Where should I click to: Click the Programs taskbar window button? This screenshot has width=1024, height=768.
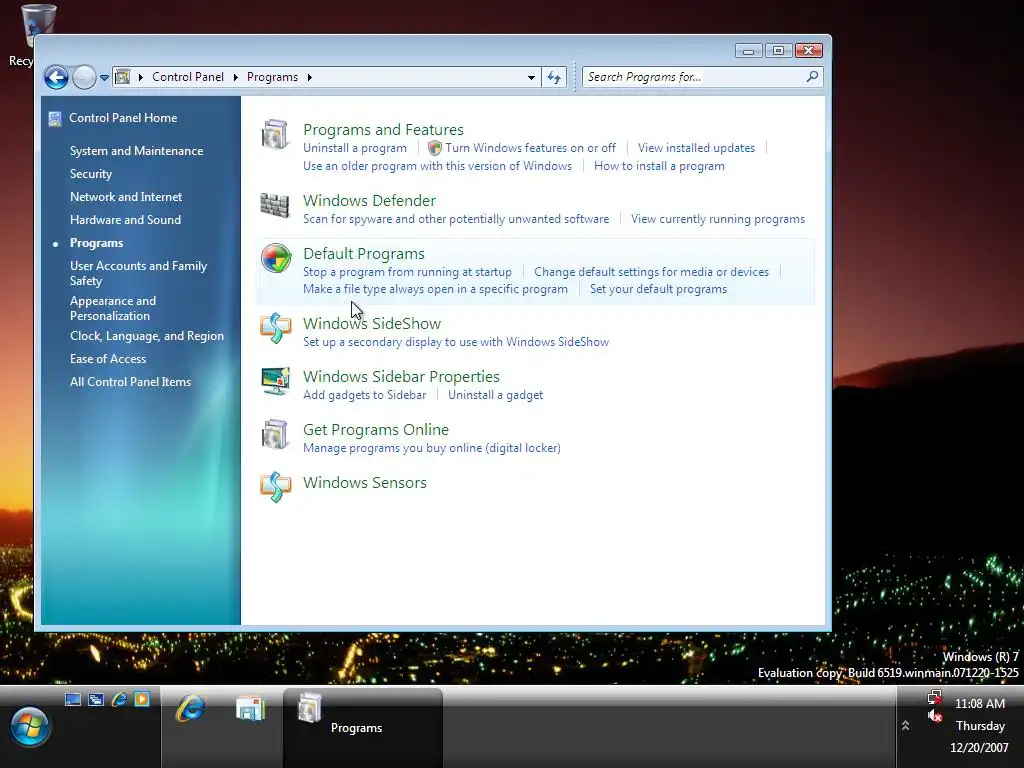363,726
